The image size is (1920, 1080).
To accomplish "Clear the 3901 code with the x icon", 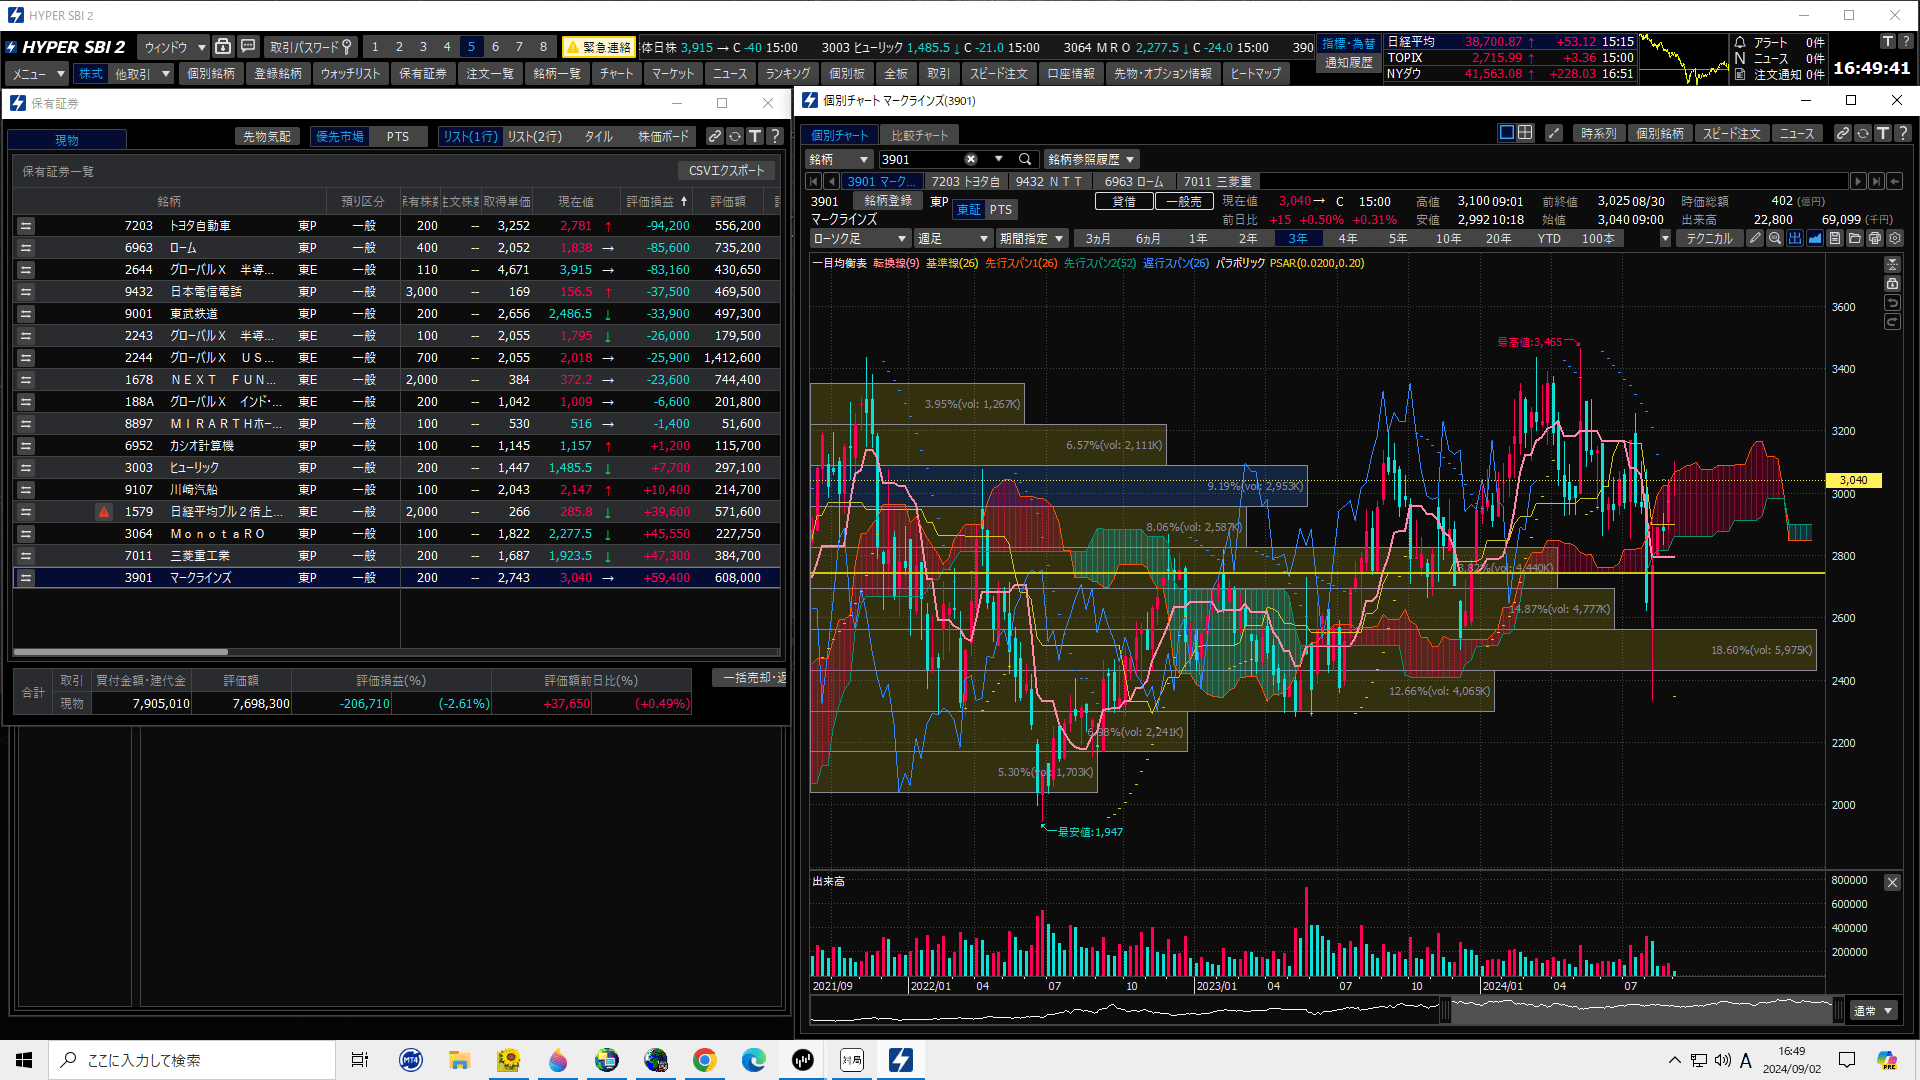I will 970,159.
